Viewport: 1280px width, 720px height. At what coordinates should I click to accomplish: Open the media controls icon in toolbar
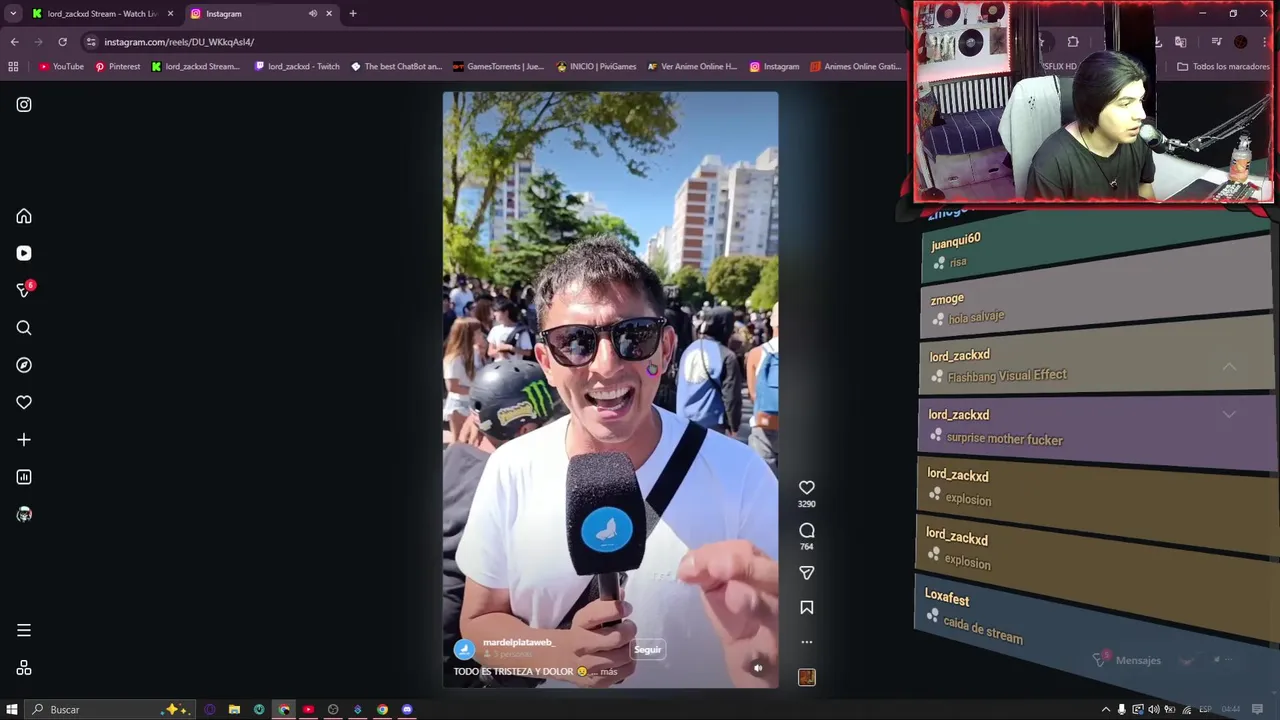(x=1216, y=42)
